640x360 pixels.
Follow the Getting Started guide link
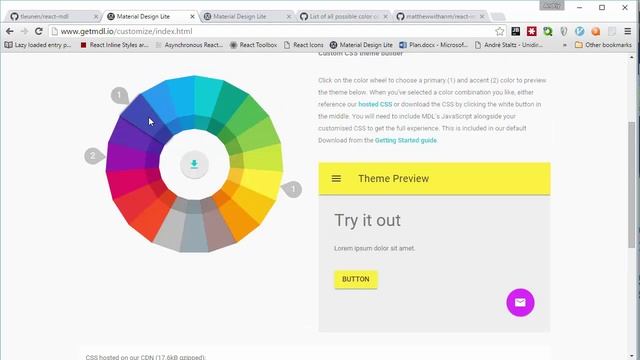406,140
